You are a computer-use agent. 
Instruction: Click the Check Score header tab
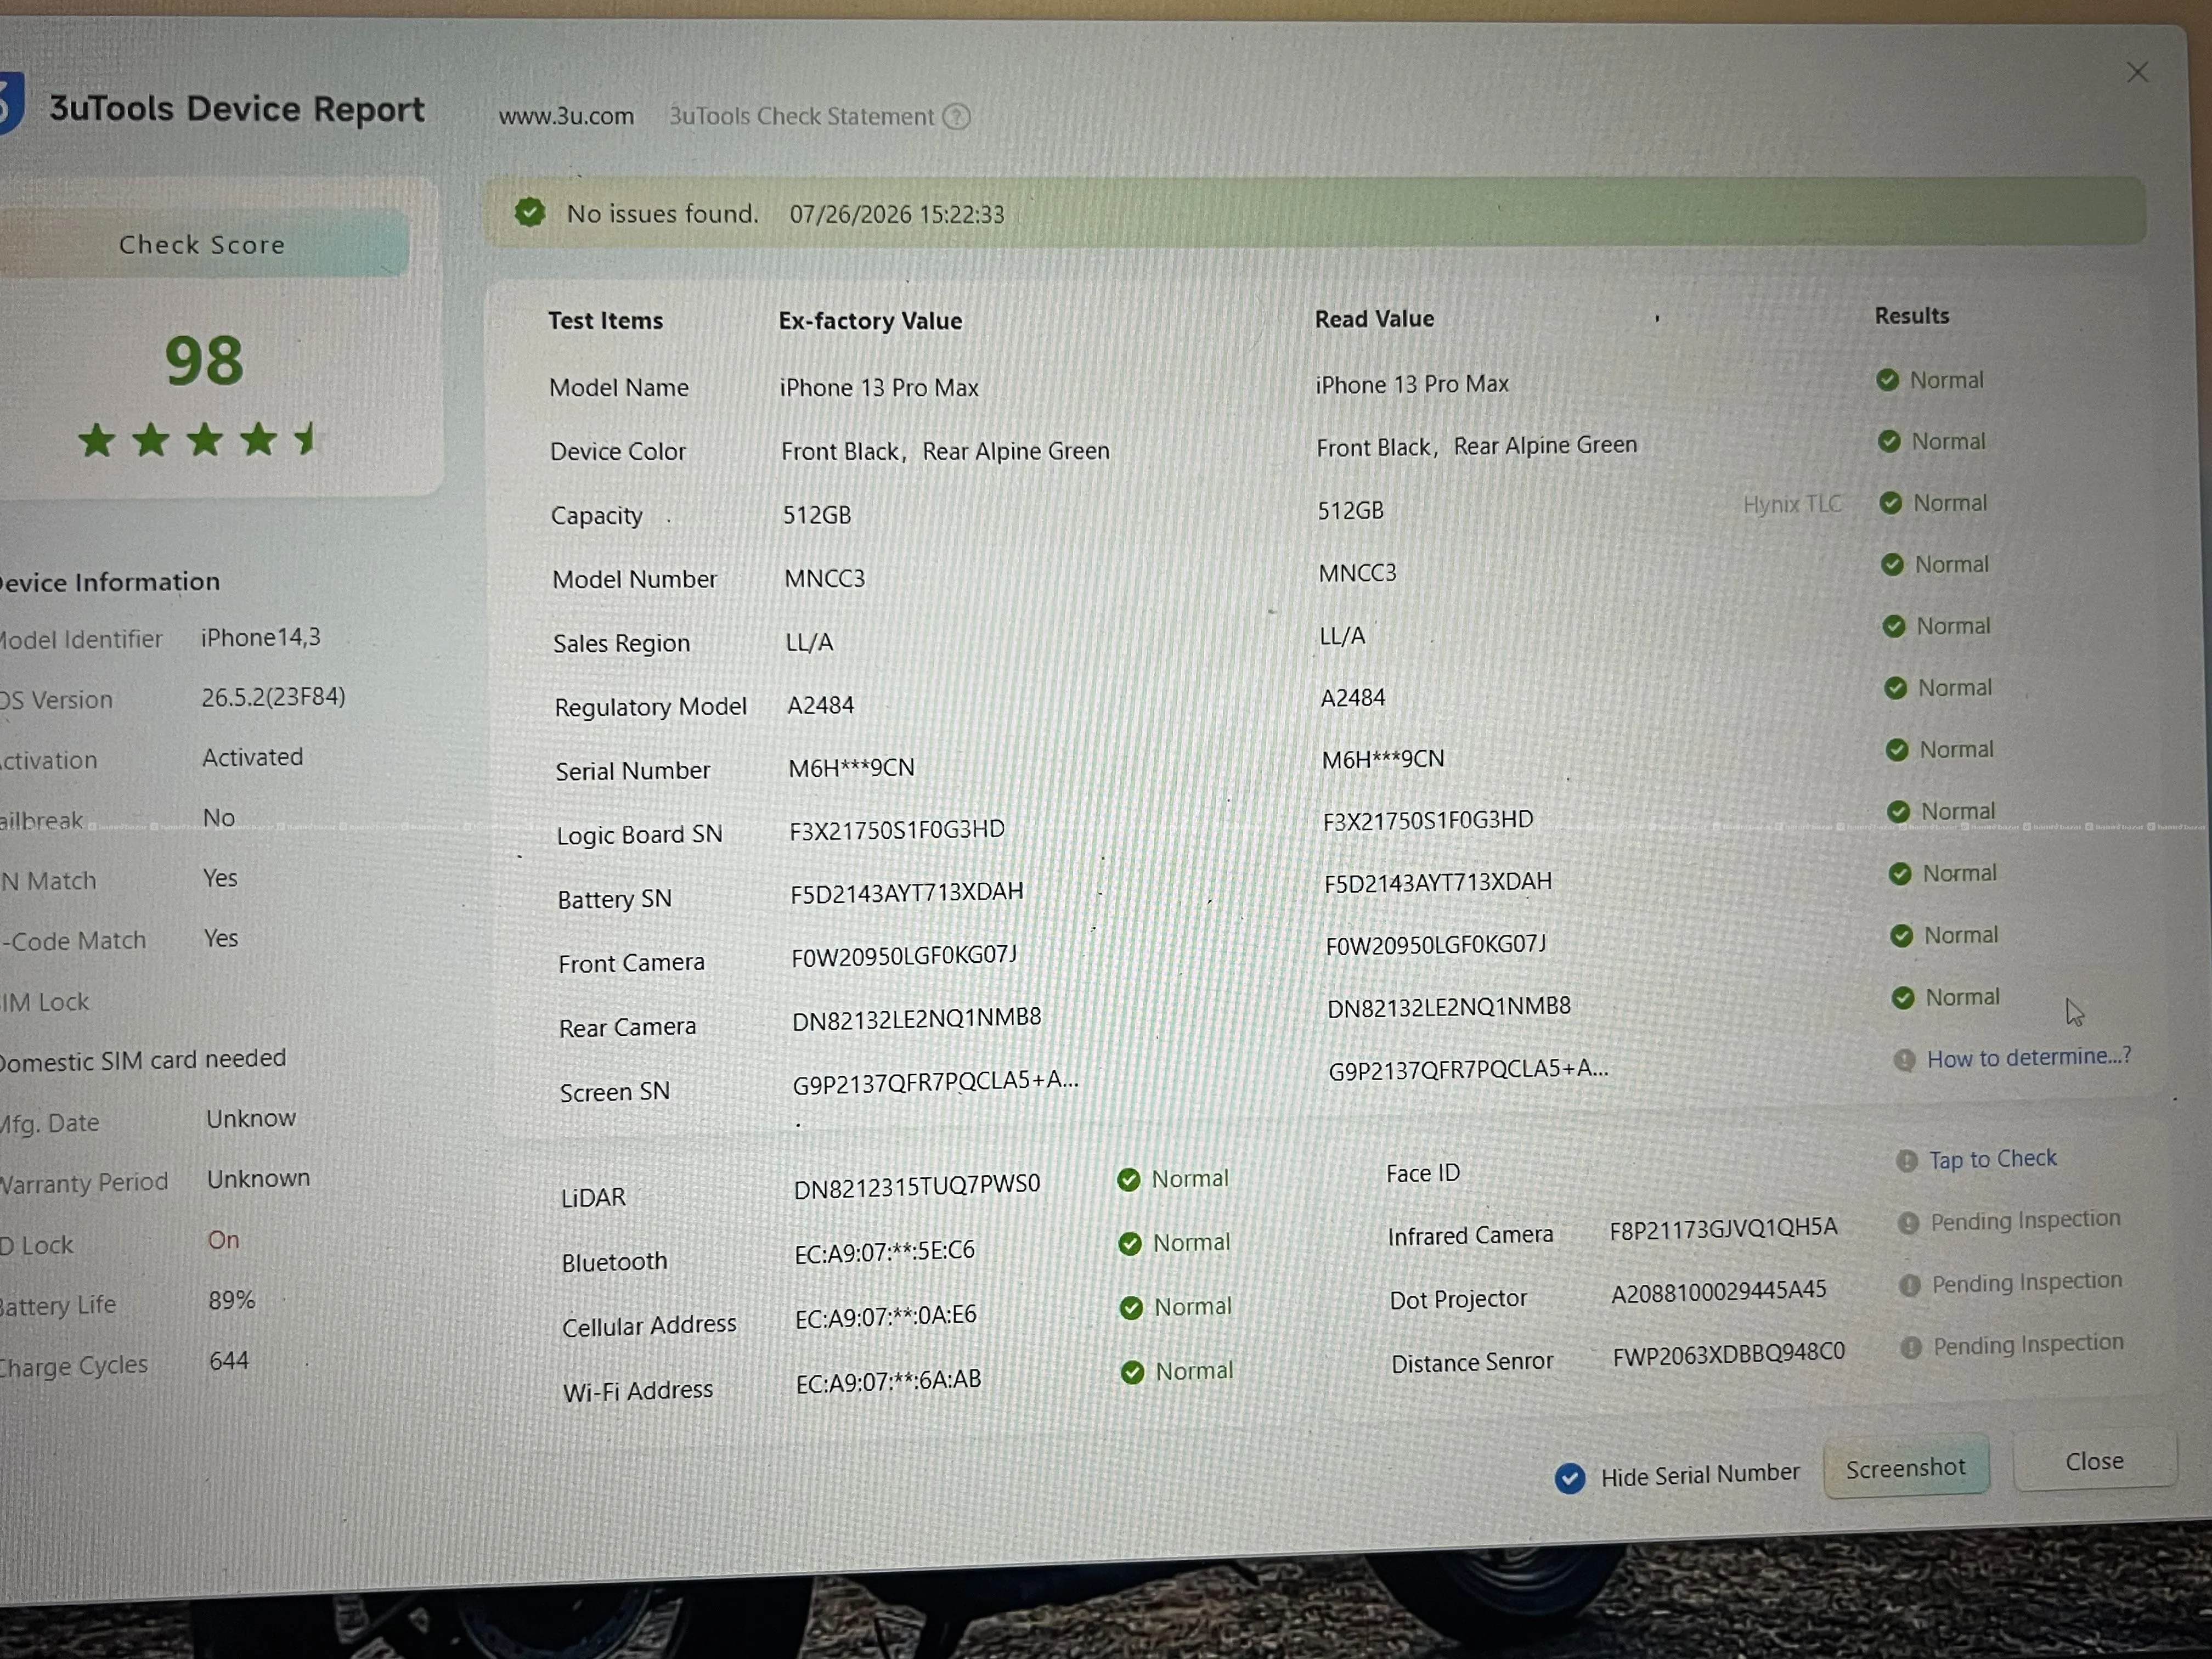[203, 243]
